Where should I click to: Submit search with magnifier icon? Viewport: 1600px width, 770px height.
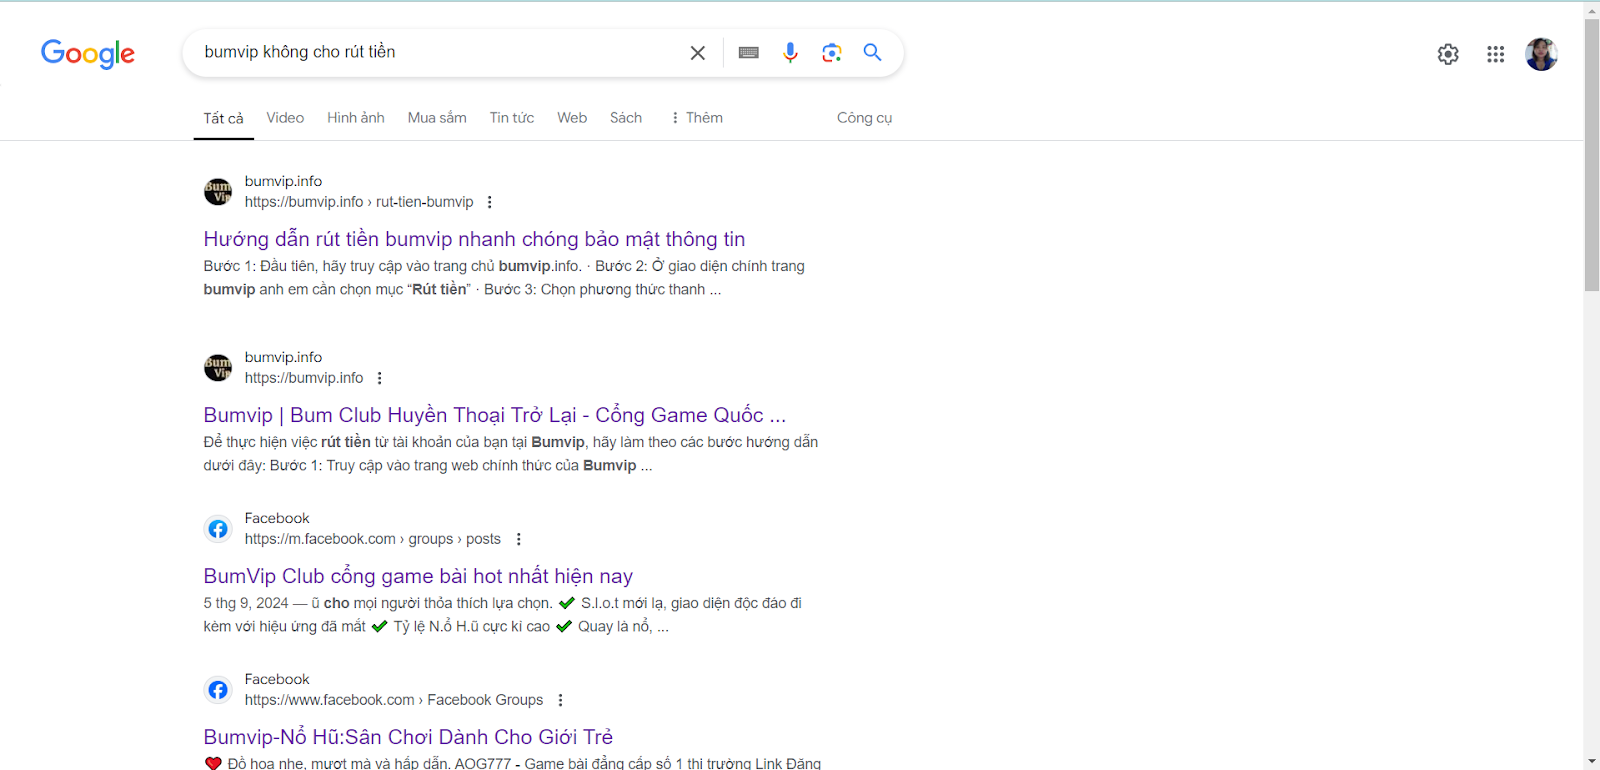[x=872, y=52]
